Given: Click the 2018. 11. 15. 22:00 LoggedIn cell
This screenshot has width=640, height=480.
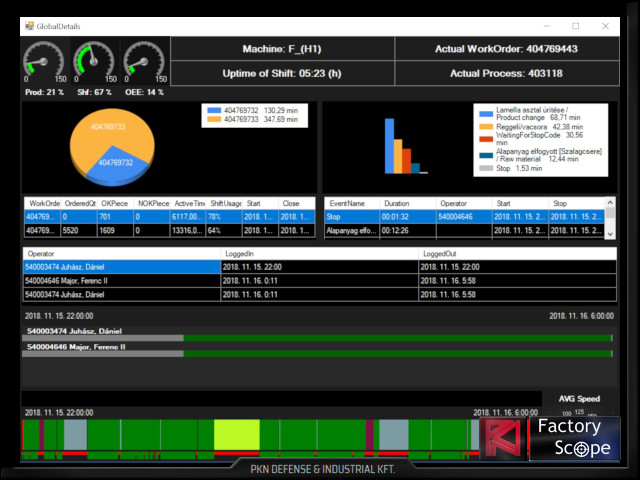Looking at the screenshot, I should 320,267.
